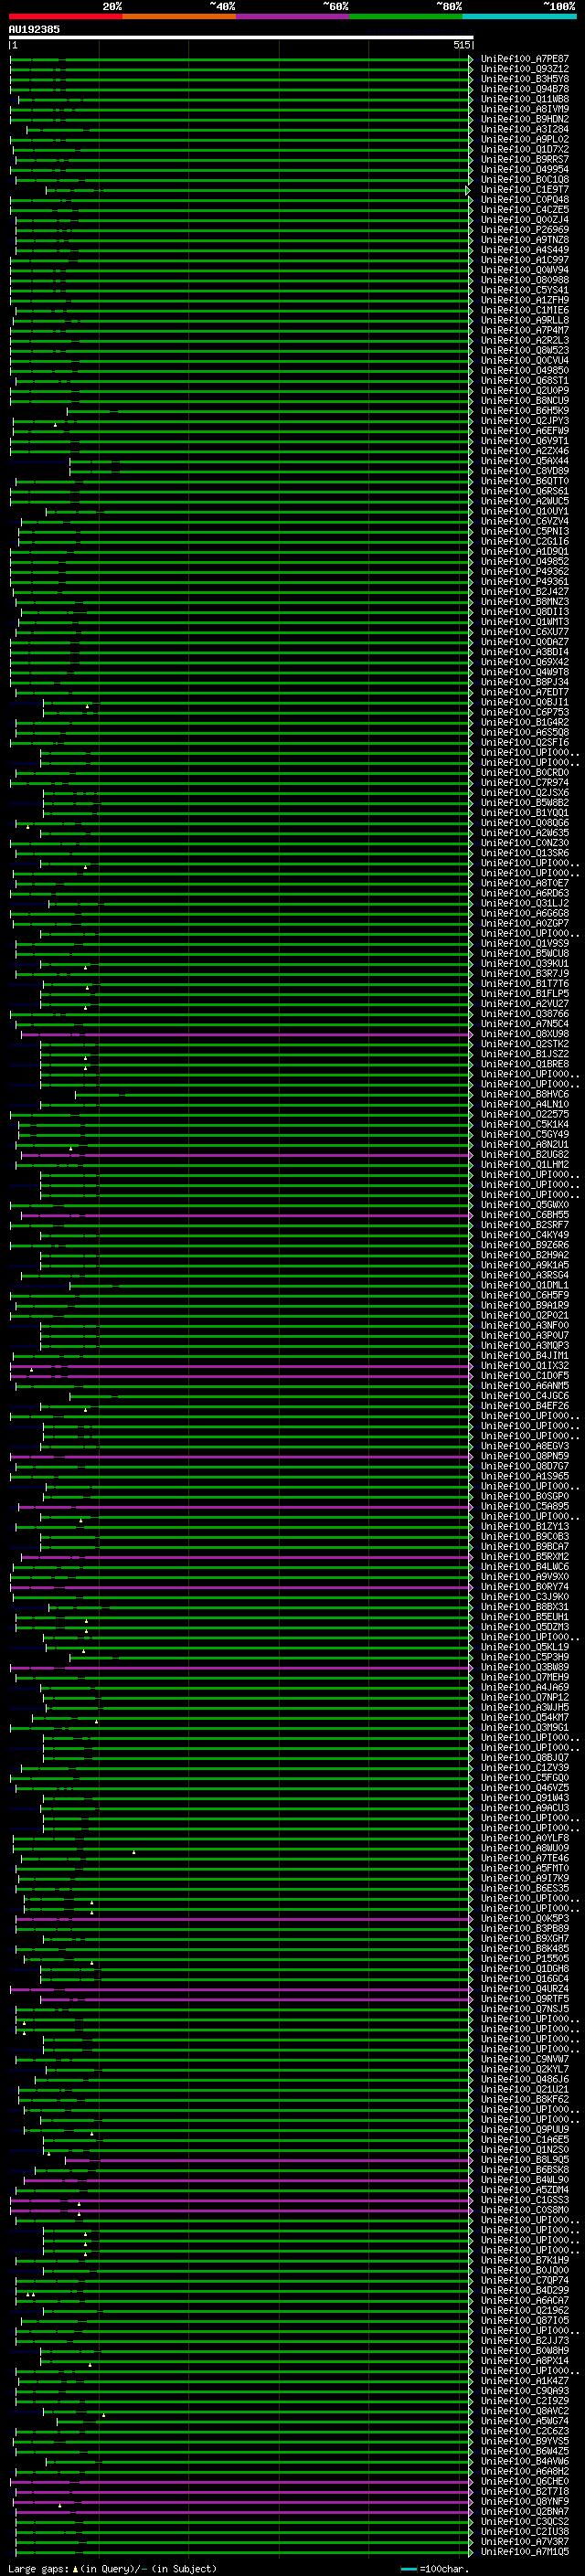Open the UniRef100_A8IVM9 hit label

525,109
